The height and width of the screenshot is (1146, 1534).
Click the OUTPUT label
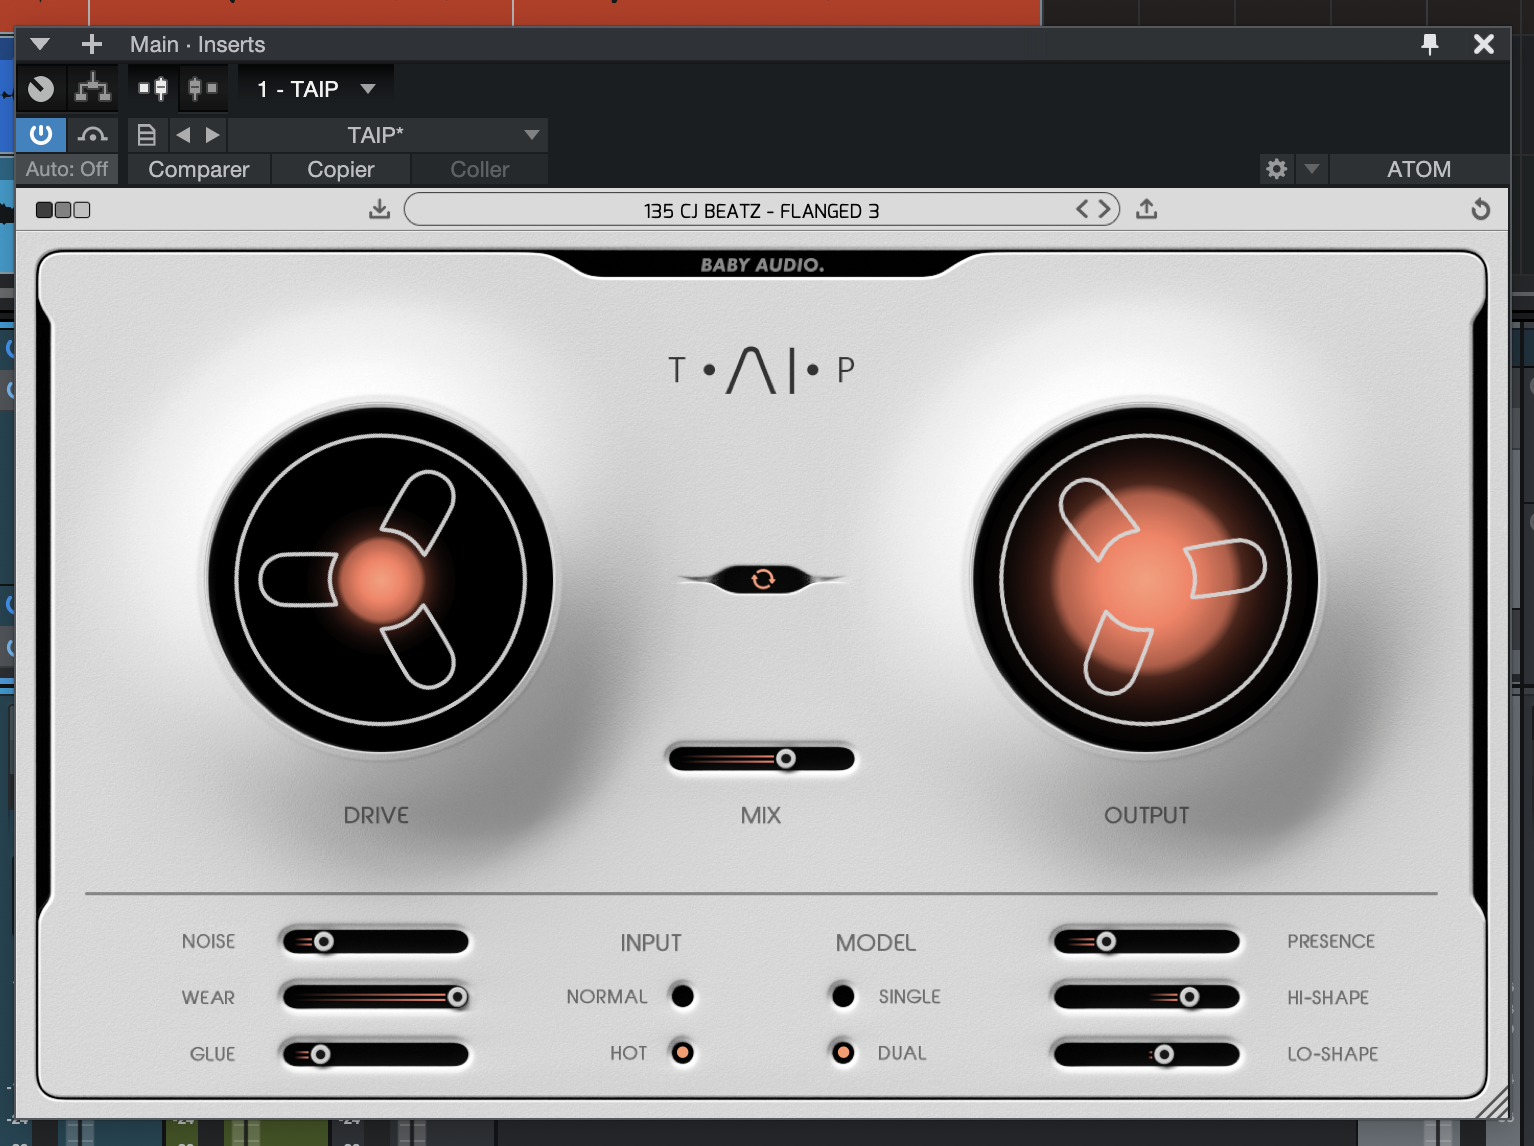click(1147, 815)
